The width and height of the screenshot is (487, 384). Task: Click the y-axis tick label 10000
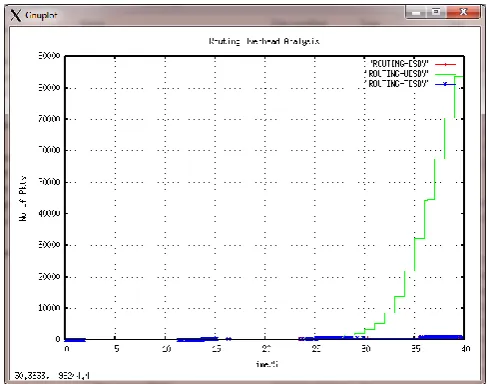click(49, 308)
